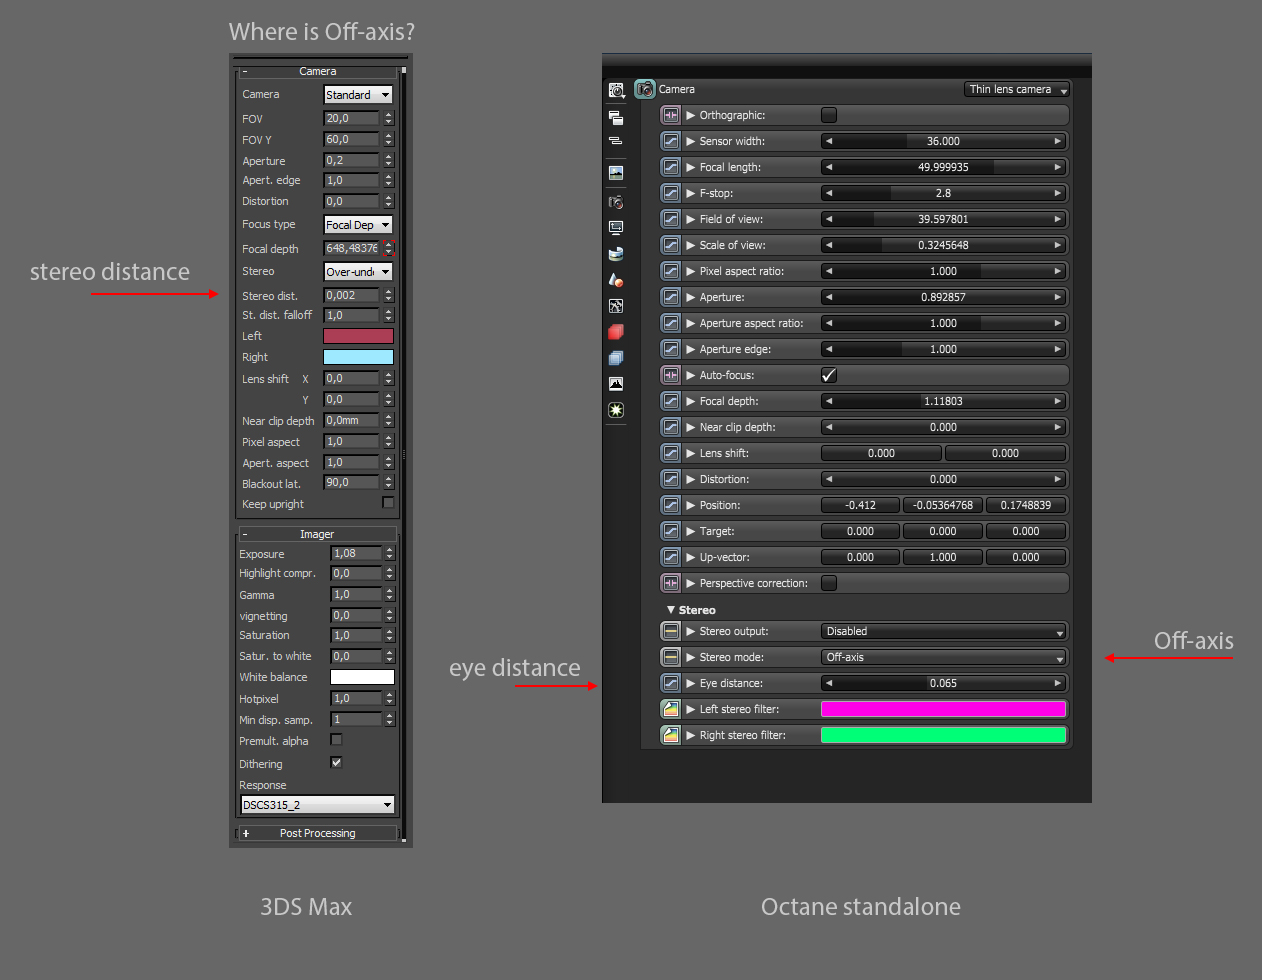The height and width of the screenshot is (980, 1262).
Task: Select the camera settings icon in Octane sidebar
Action: [616, 202]
